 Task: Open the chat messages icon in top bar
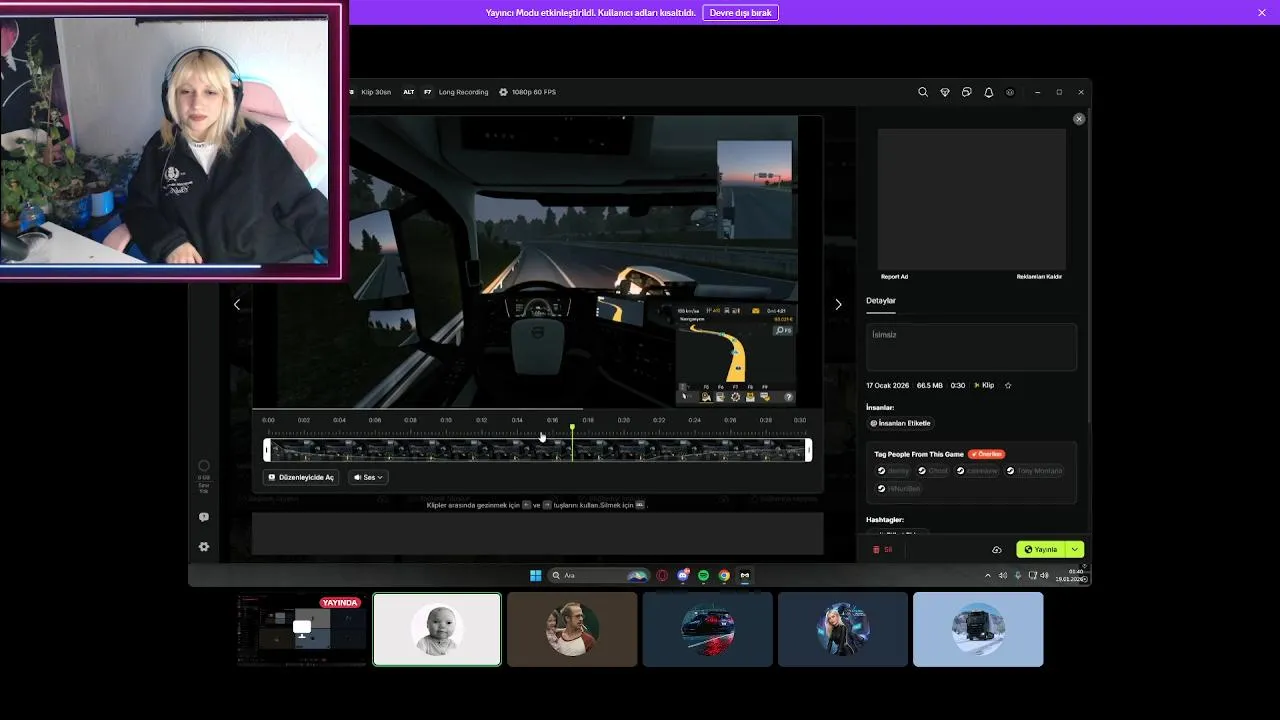tap(967, 92)
